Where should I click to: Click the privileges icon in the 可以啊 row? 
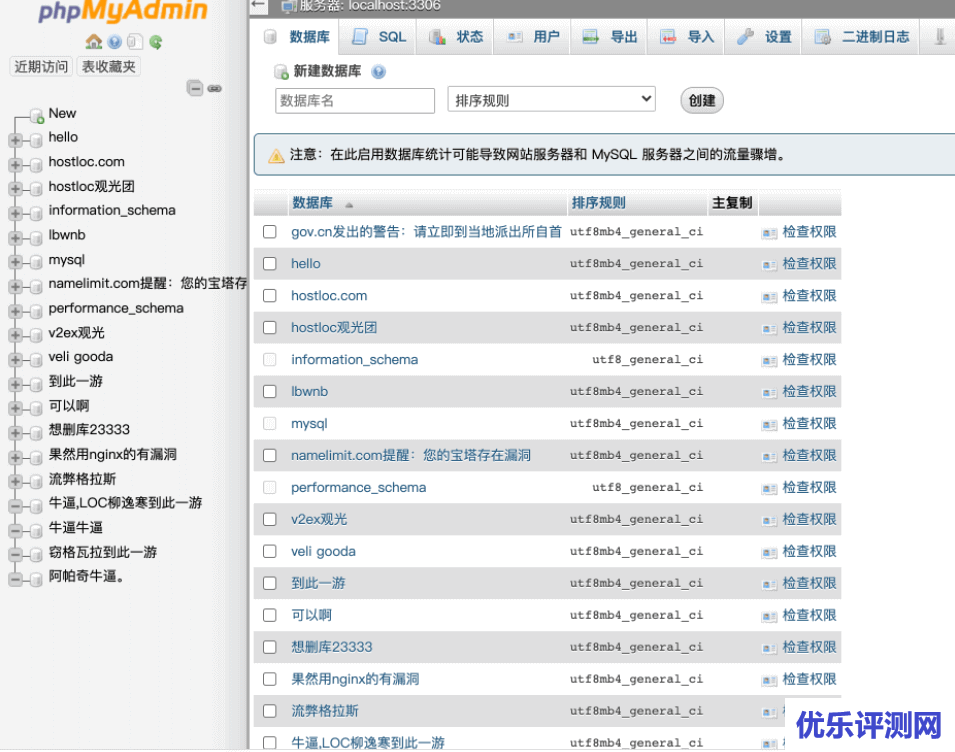[x=769, y=616]
